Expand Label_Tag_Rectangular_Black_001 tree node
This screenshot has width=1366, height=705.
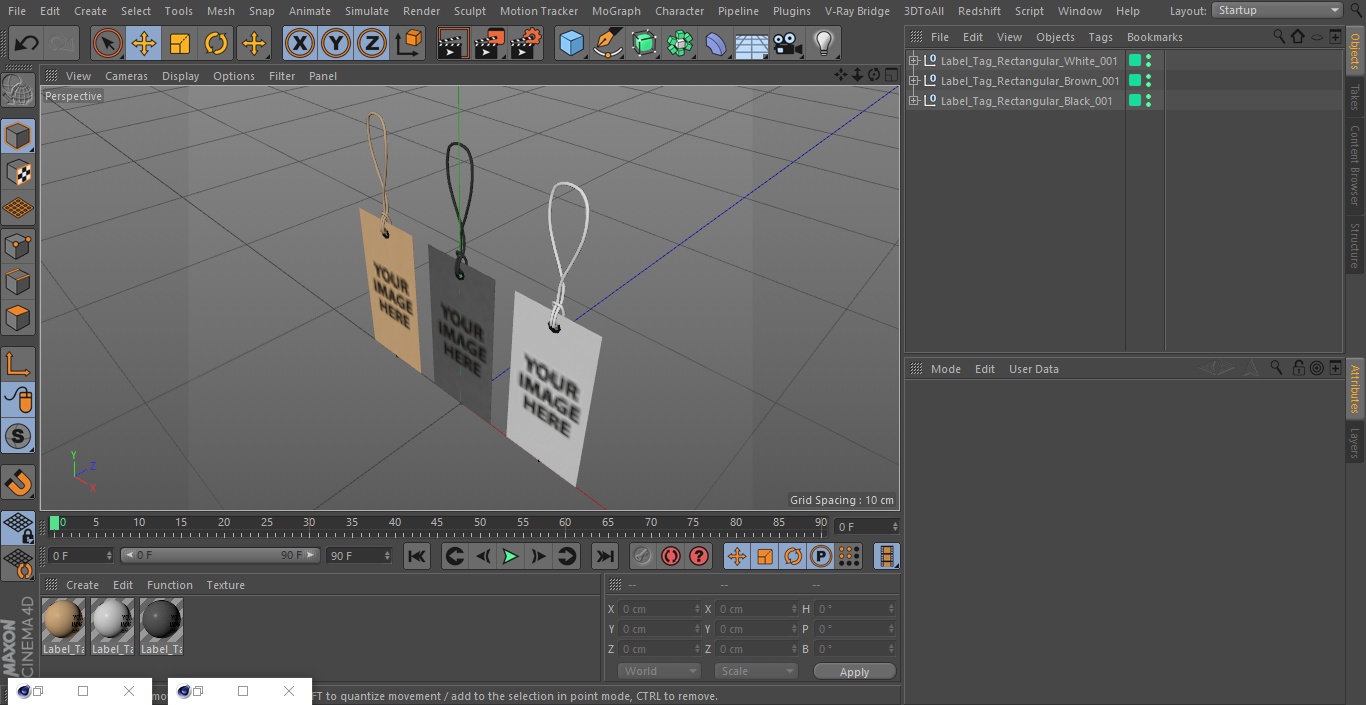(913, 101)
